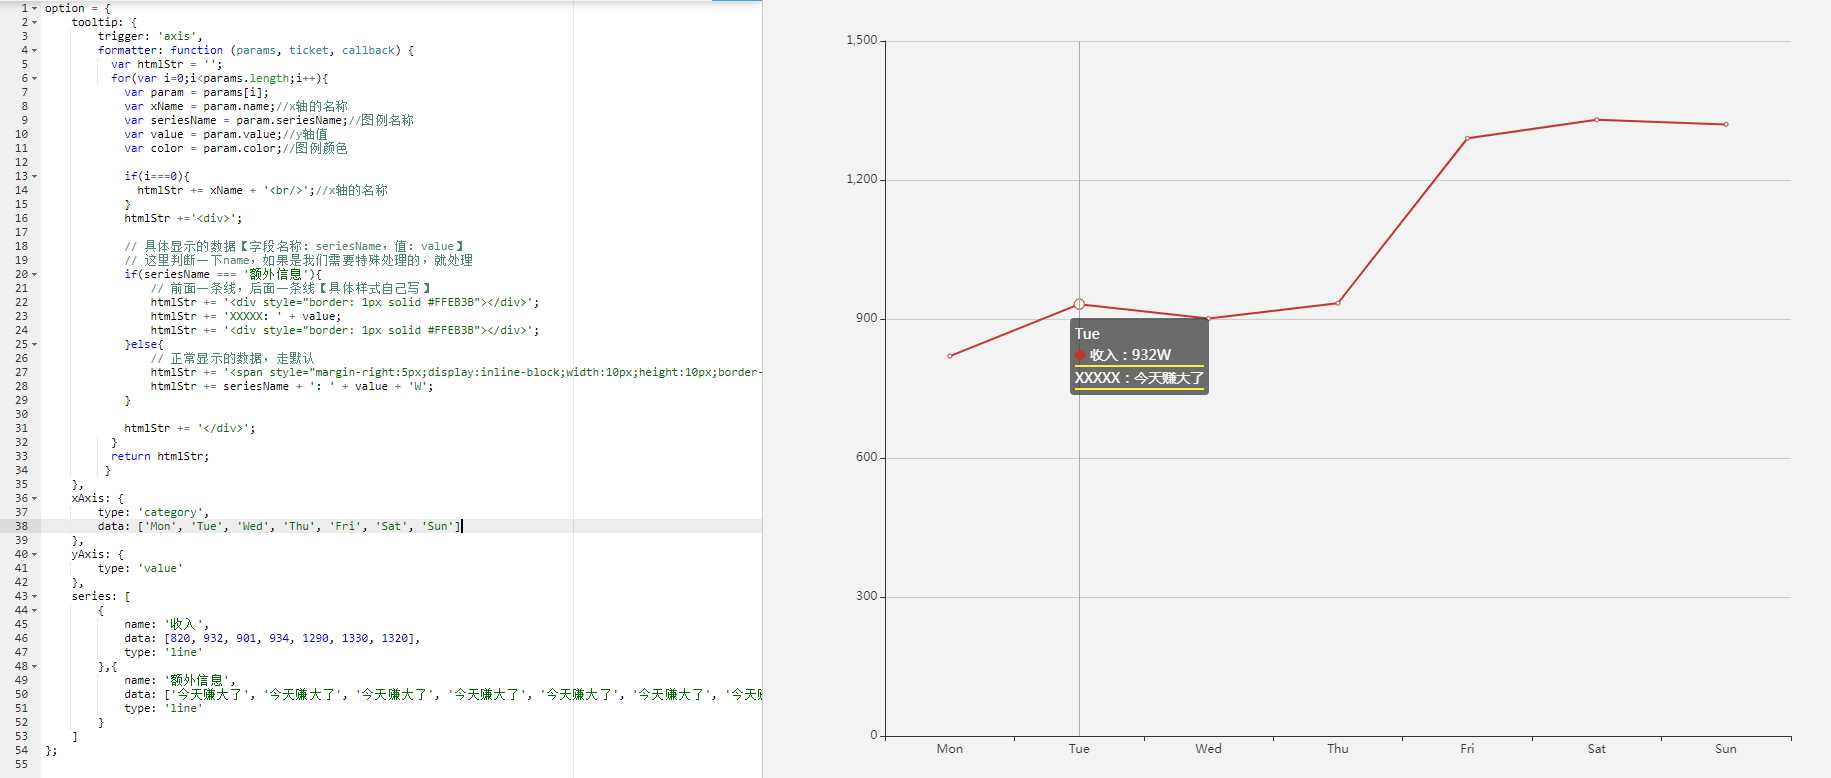Click the "htmlStr += '</div>';" code line
The image size is (1831, 778).
coord(190,428)
